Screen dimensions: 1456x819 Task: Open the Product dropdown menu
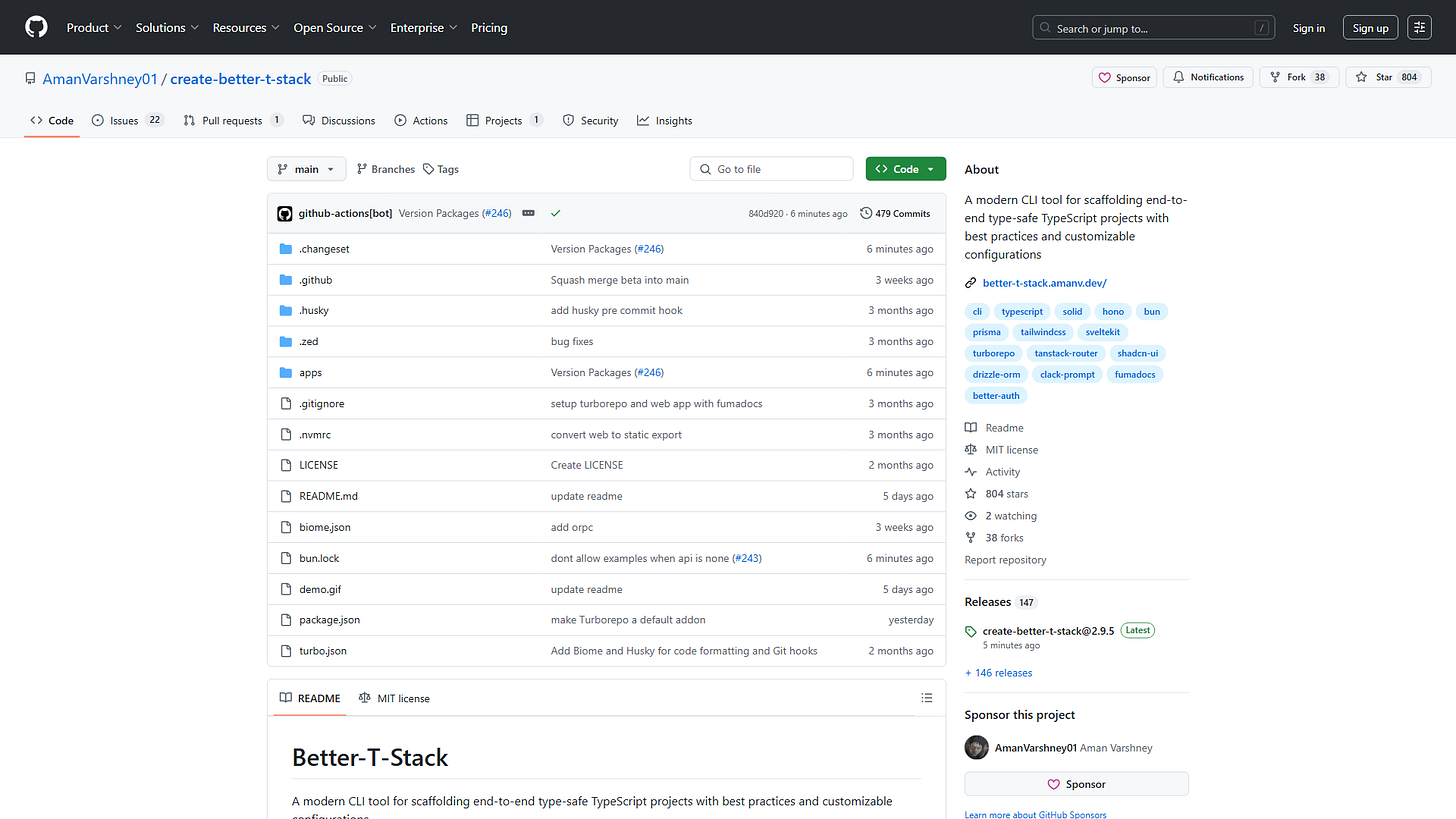click(94, 28)
